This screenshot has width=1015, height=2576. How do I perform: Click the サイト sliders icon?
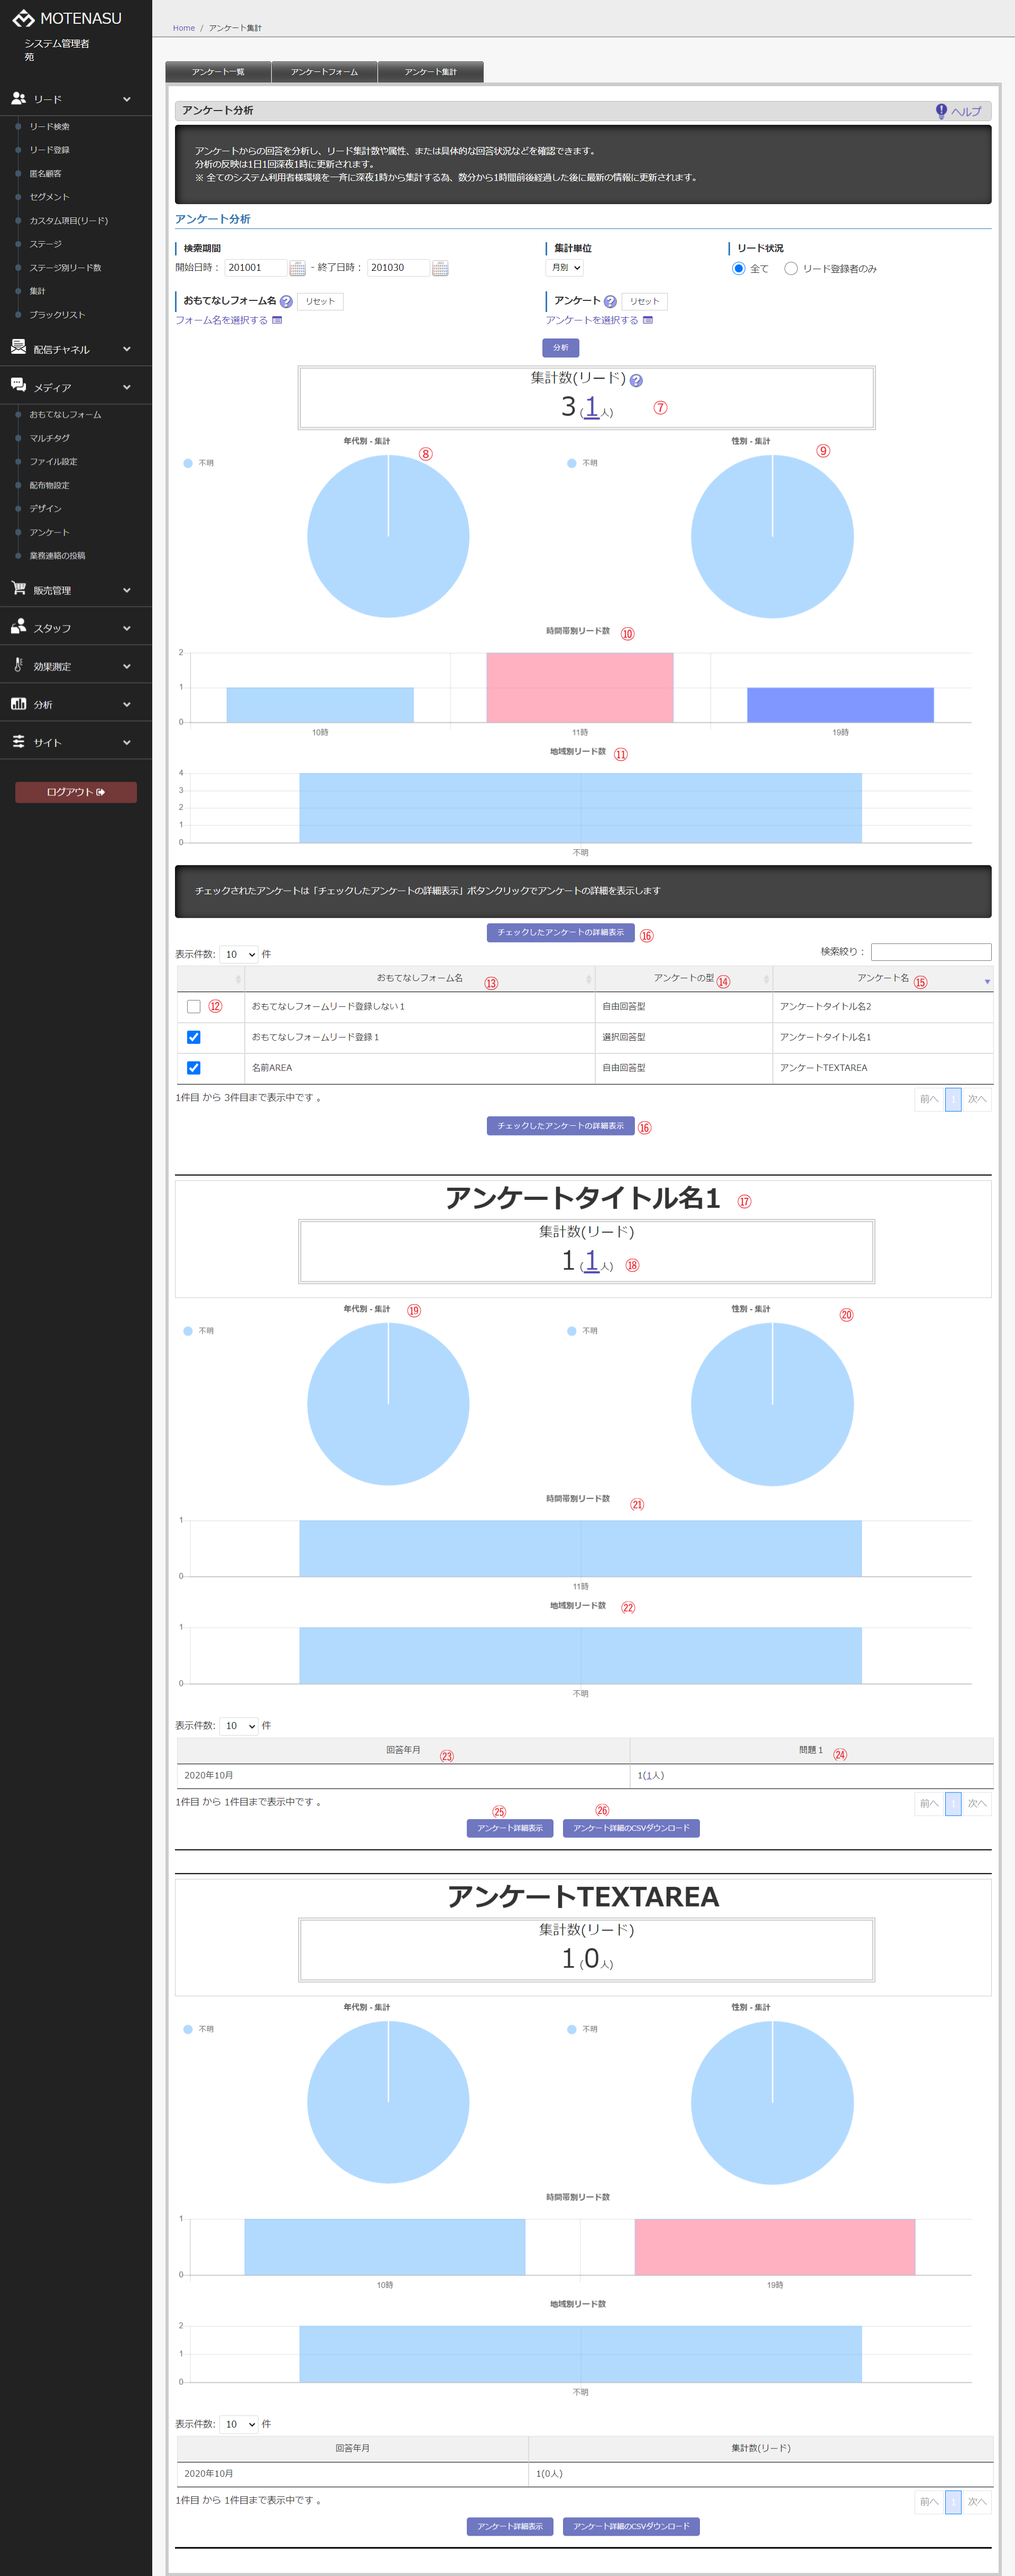point(18,741)
